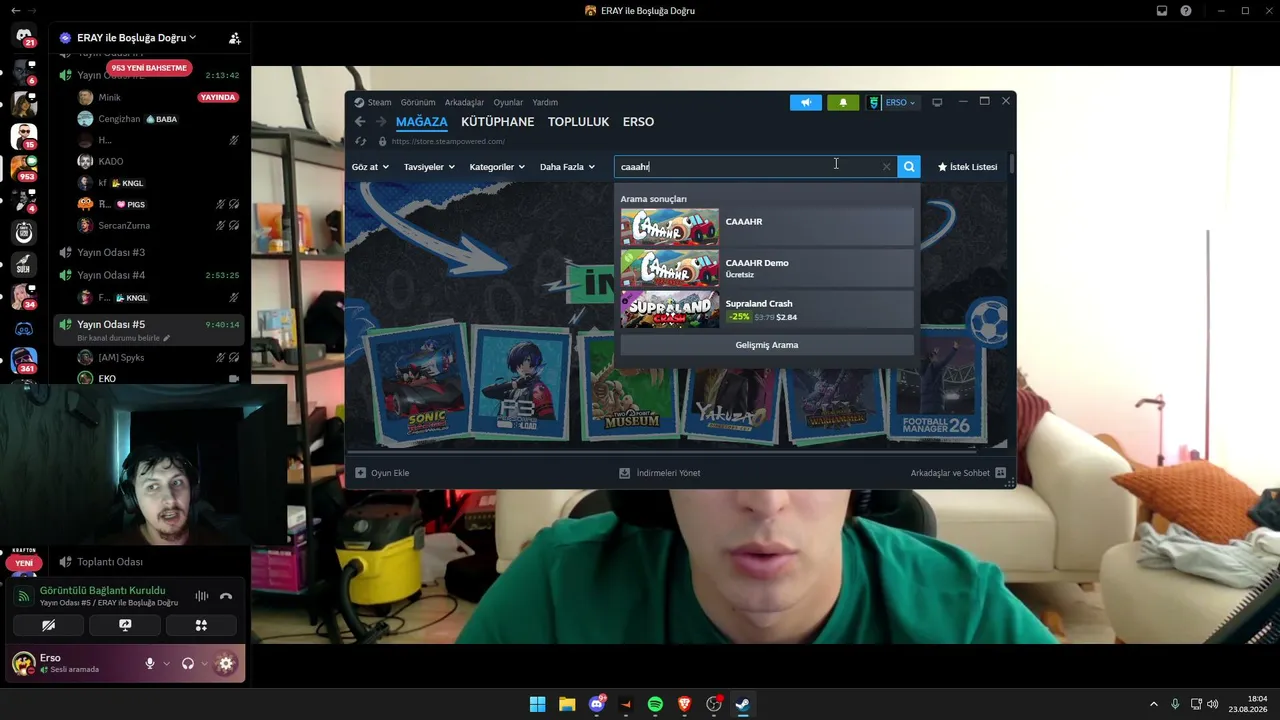Open İndirmeleri Yönet in Steam footer
The height and width of the screenshot is (720, 1280).
click(x=660, y=473)
